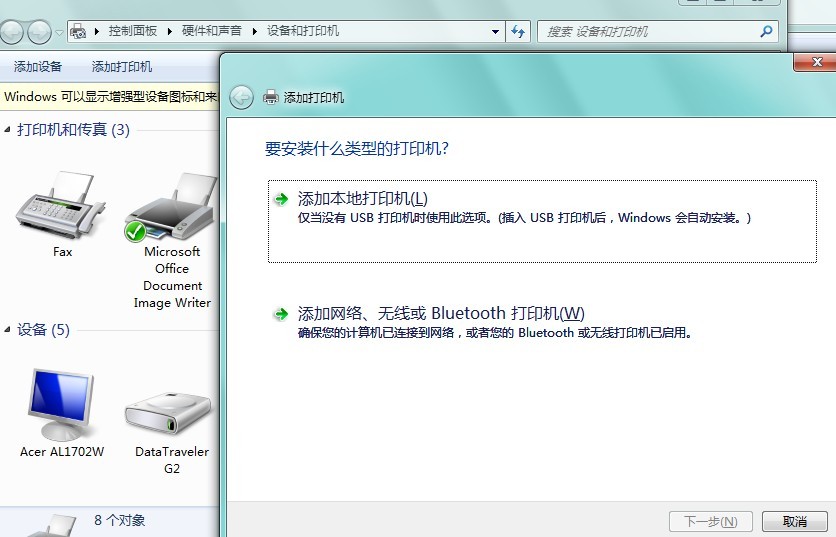Screen dimensions: 836x537
Task: Click the refresh button beside address bar
Action: 518,31
